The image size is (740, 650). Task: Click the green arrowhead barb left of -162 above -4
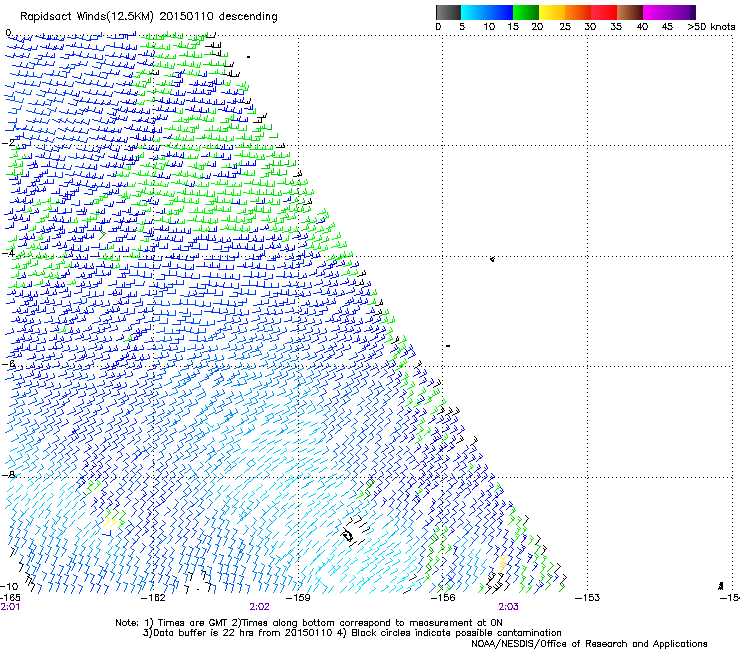[103, 234]
